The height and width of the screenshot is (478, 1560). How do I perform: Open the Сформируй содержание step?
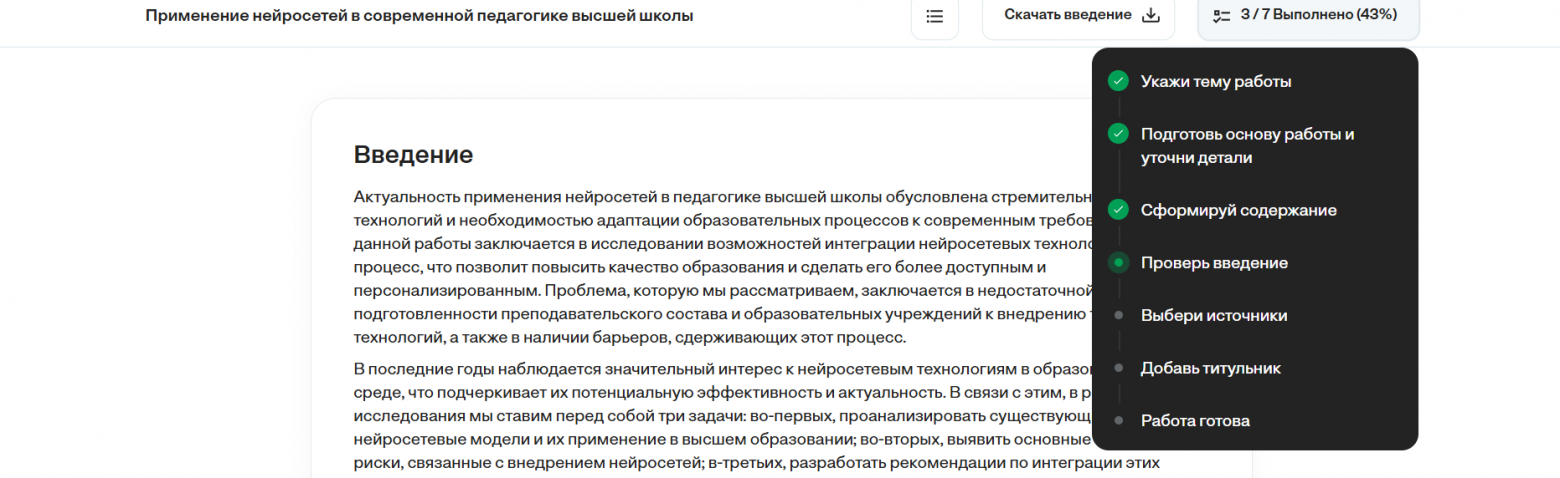1238,210
